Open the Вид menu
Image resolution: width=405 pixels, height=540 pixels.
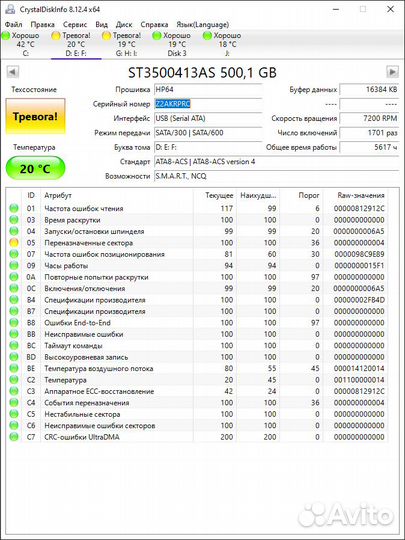pos(101,24)
